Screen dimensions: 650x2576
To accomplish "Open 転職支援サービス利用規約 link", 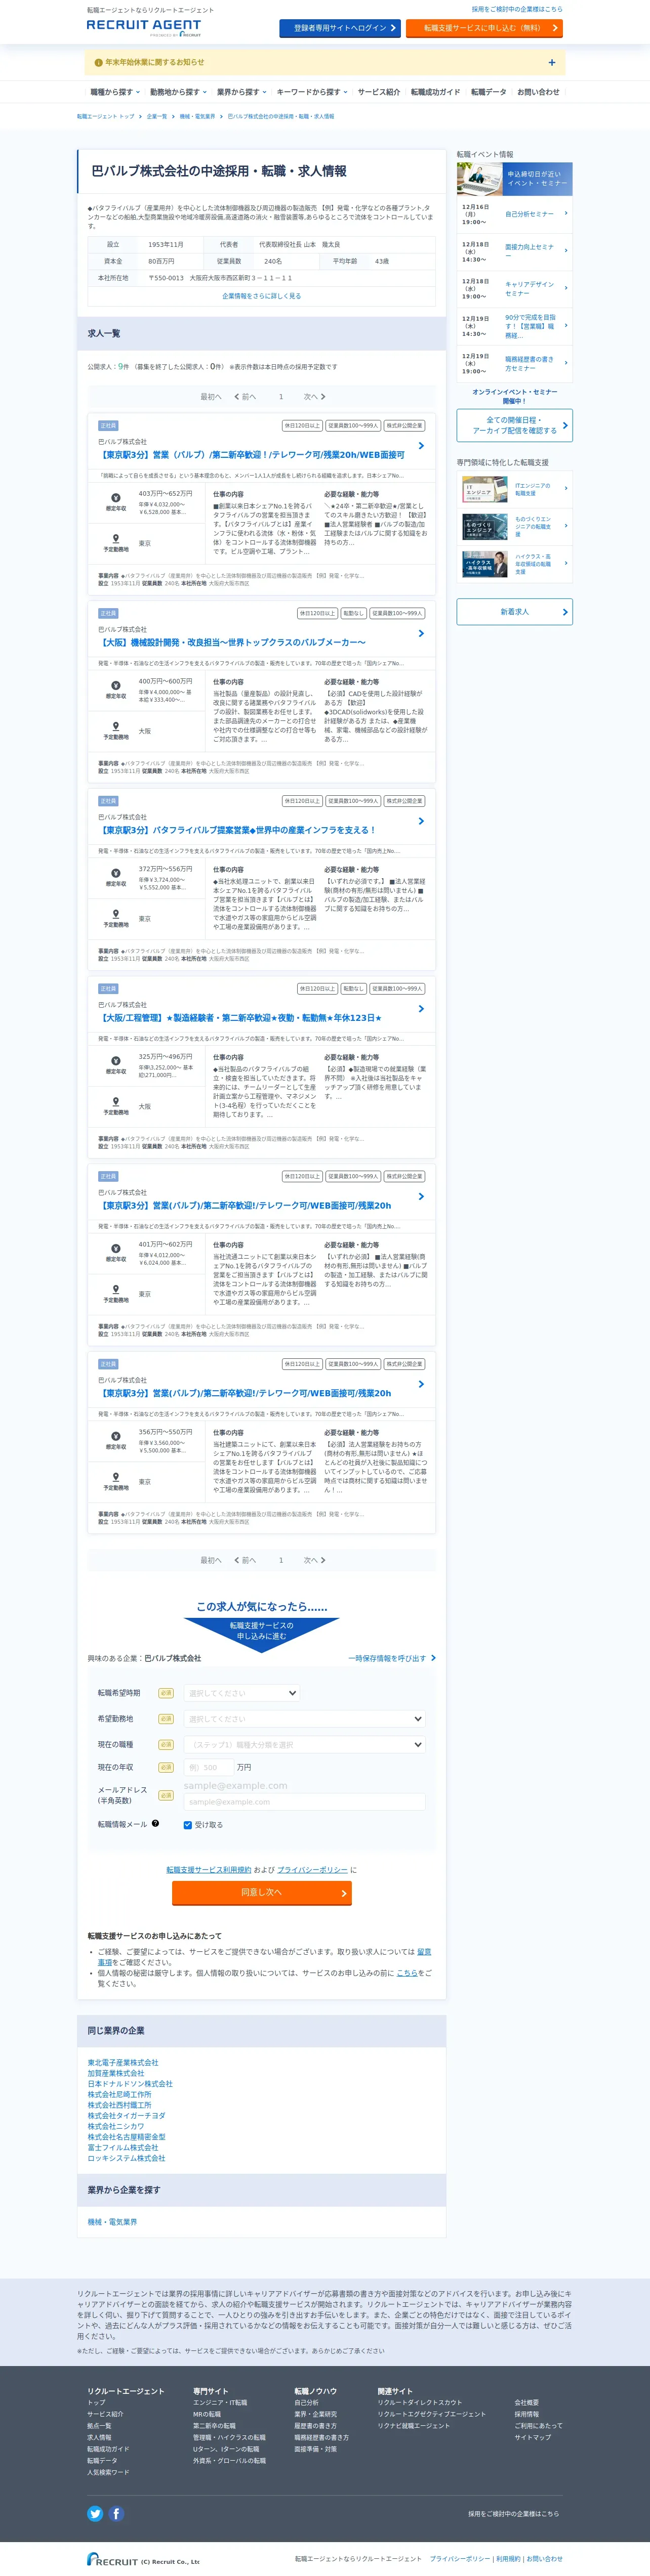I will click(209, 1870).
